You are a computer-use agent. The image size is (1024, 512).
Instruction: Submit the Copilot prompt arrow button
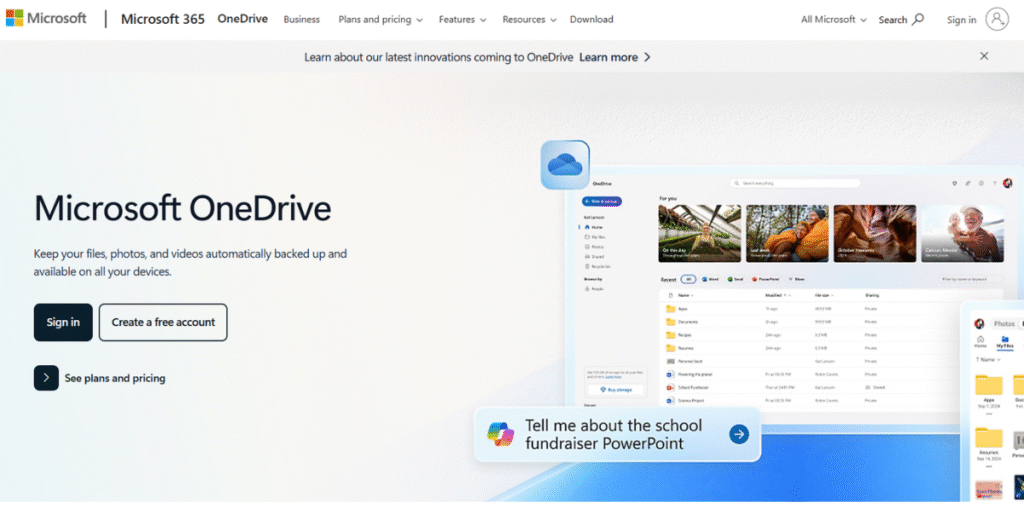pyautogui.click(x=739, y=434)
